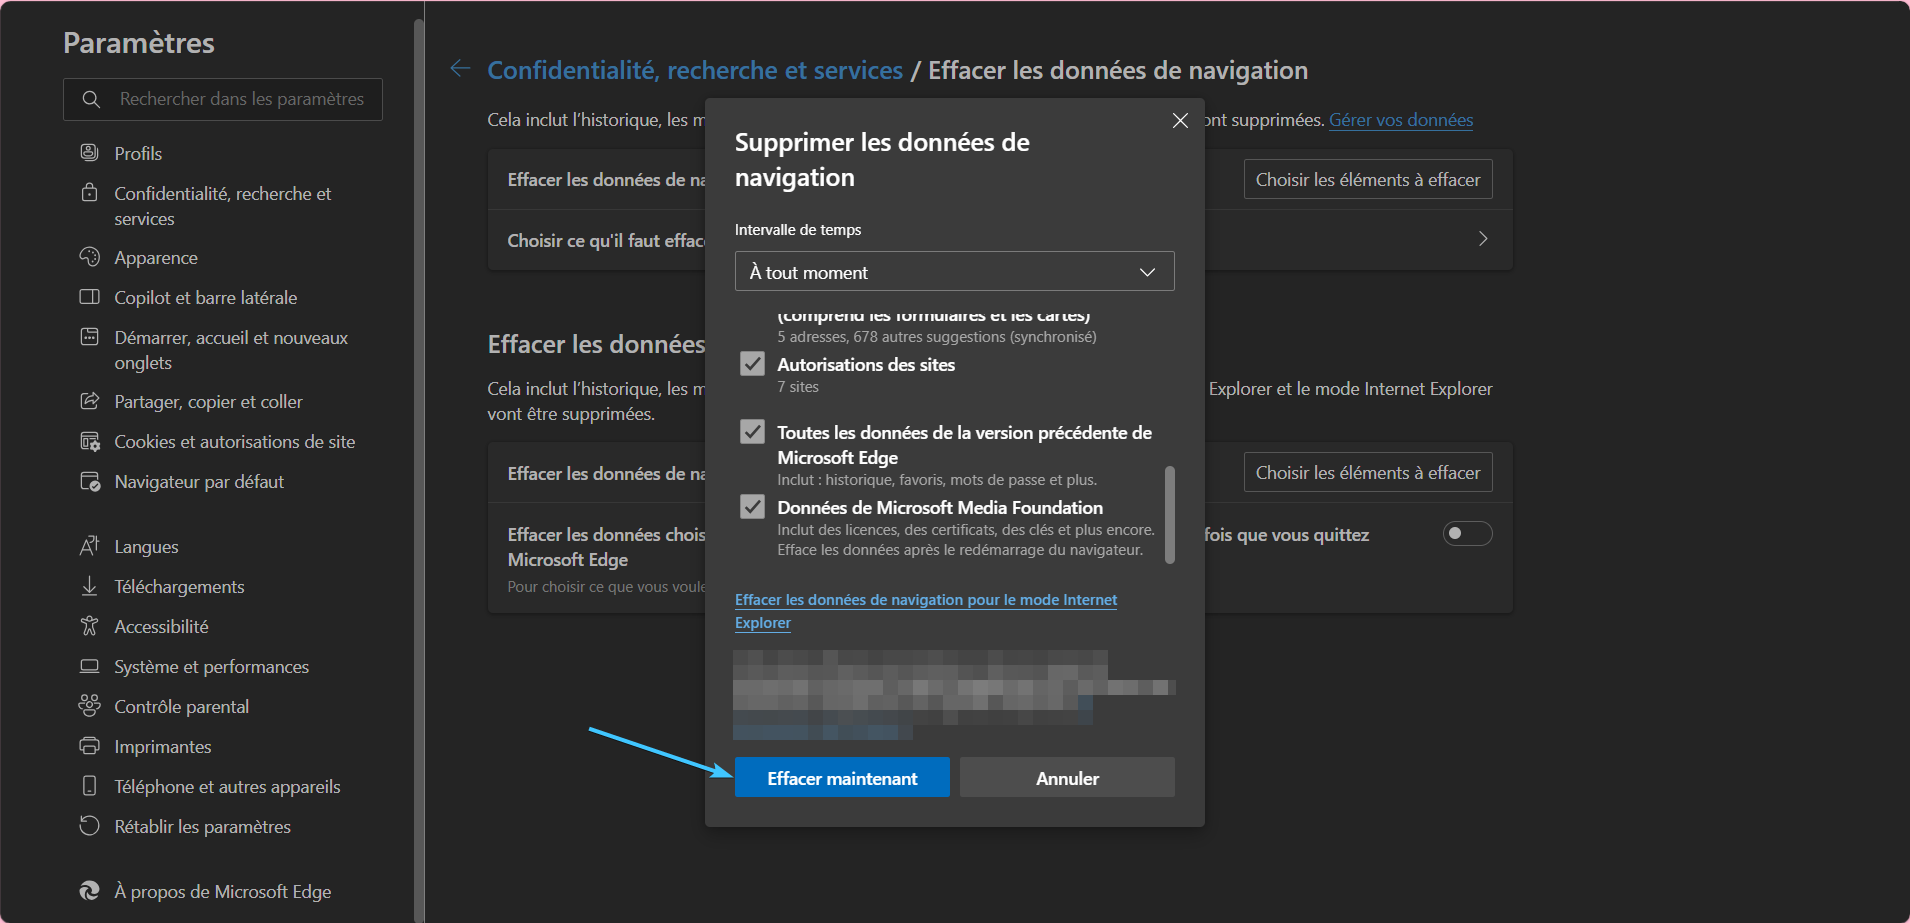
Task: Open the clear Internet Explorer mode data link
Action: point(926,611)
